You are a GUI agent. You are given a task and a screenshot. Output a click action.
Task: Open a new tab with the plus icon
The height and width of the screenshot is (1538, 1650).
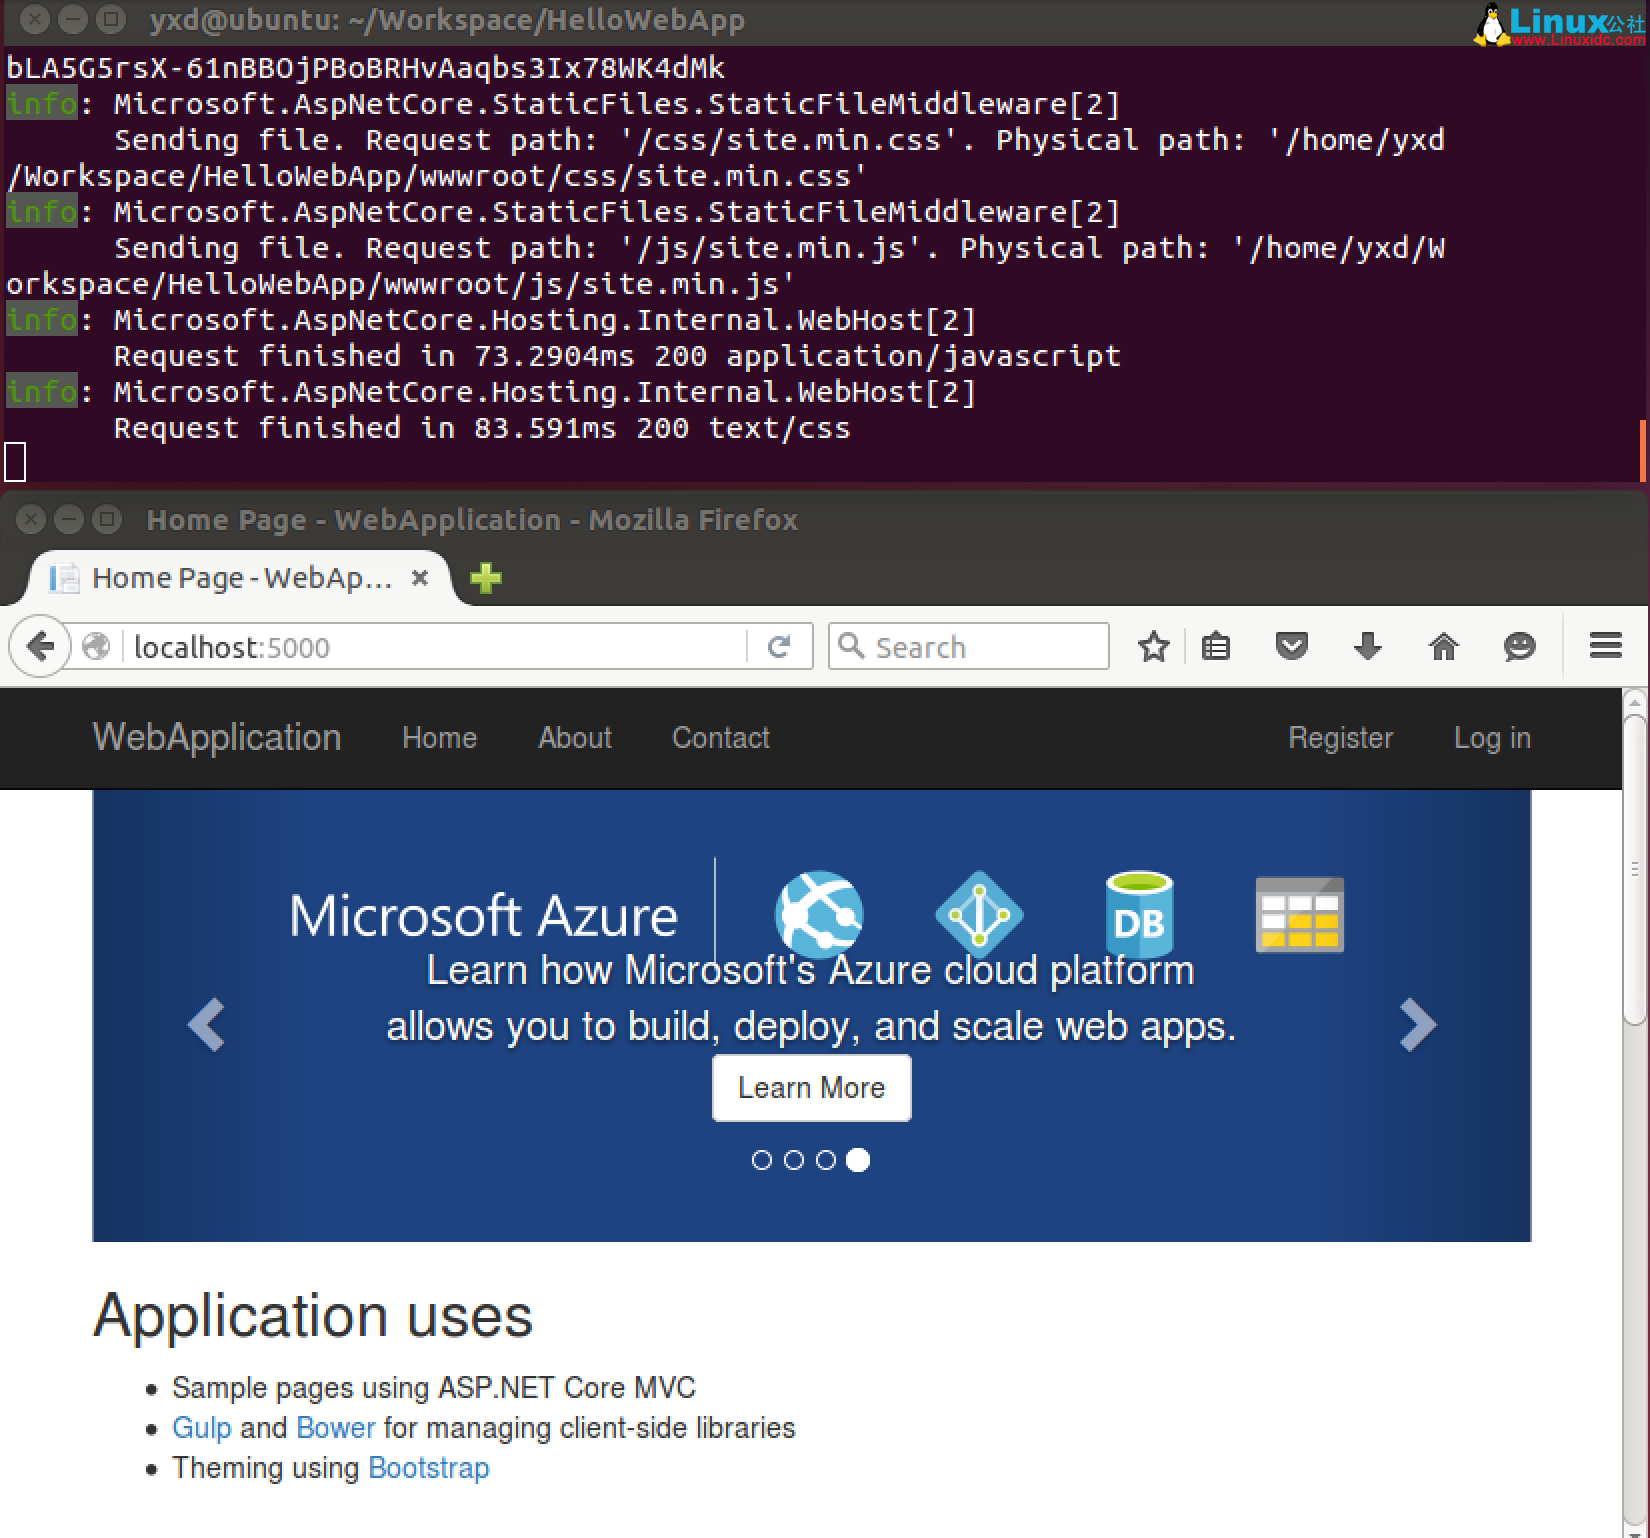click(486, 578)
